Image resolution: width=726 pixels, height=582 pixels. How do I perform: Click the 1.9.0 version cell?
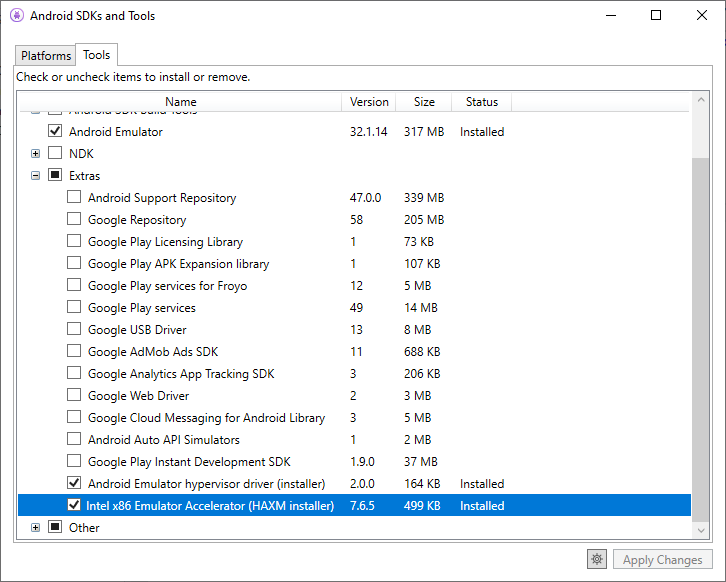362,462
